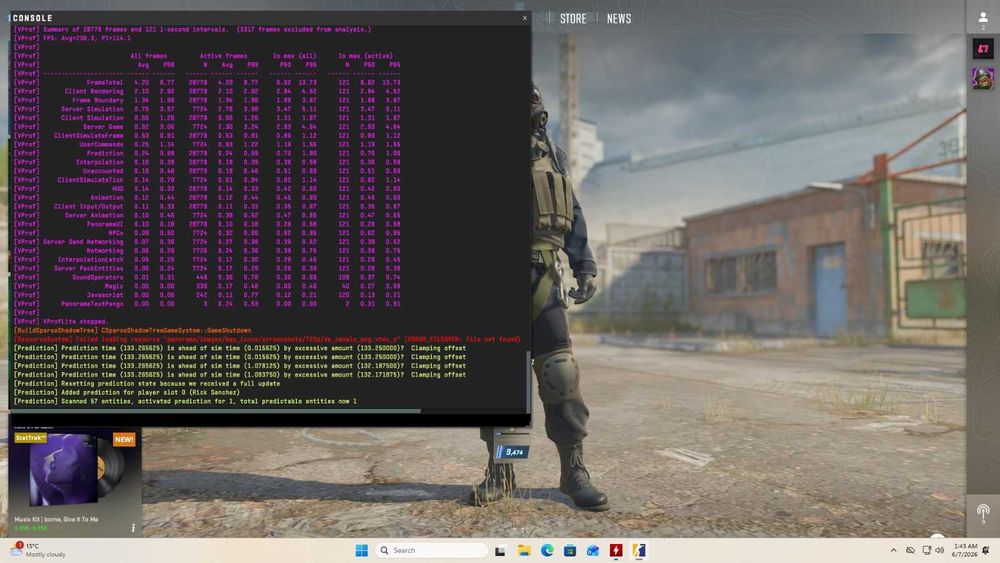The width and height of the screenshot is (1000, 563).
Task: Open Task View on the taskbar
Action: click(501, 550)
